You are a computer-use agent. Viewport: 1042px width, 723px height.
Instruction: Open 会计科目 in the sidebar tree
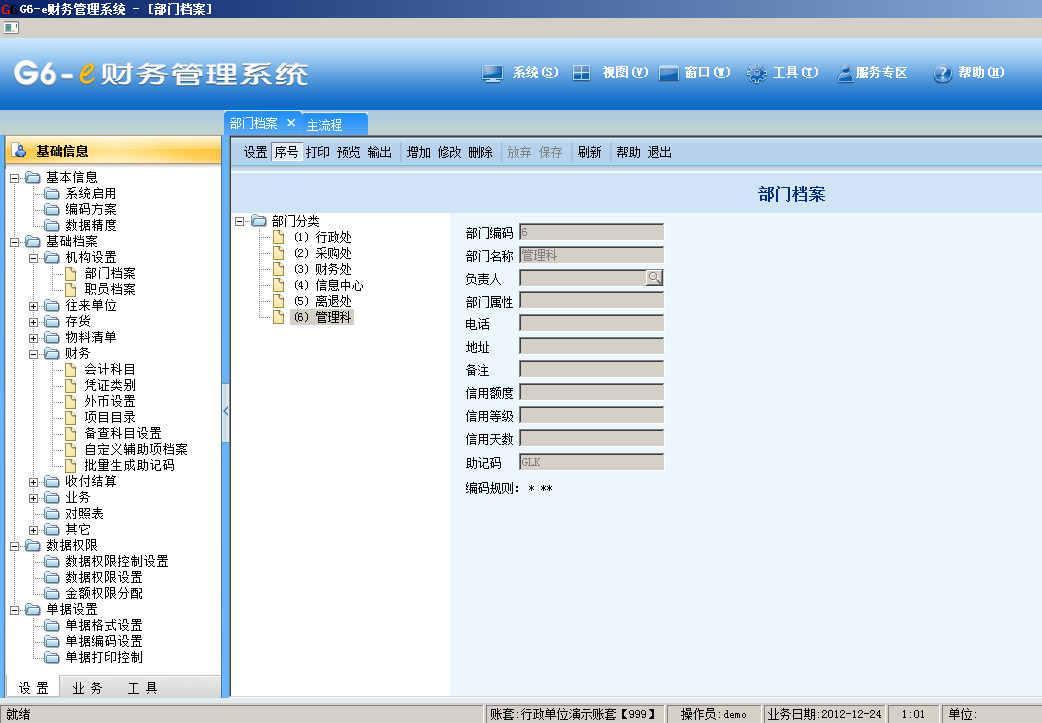click(x=110, y=370)
